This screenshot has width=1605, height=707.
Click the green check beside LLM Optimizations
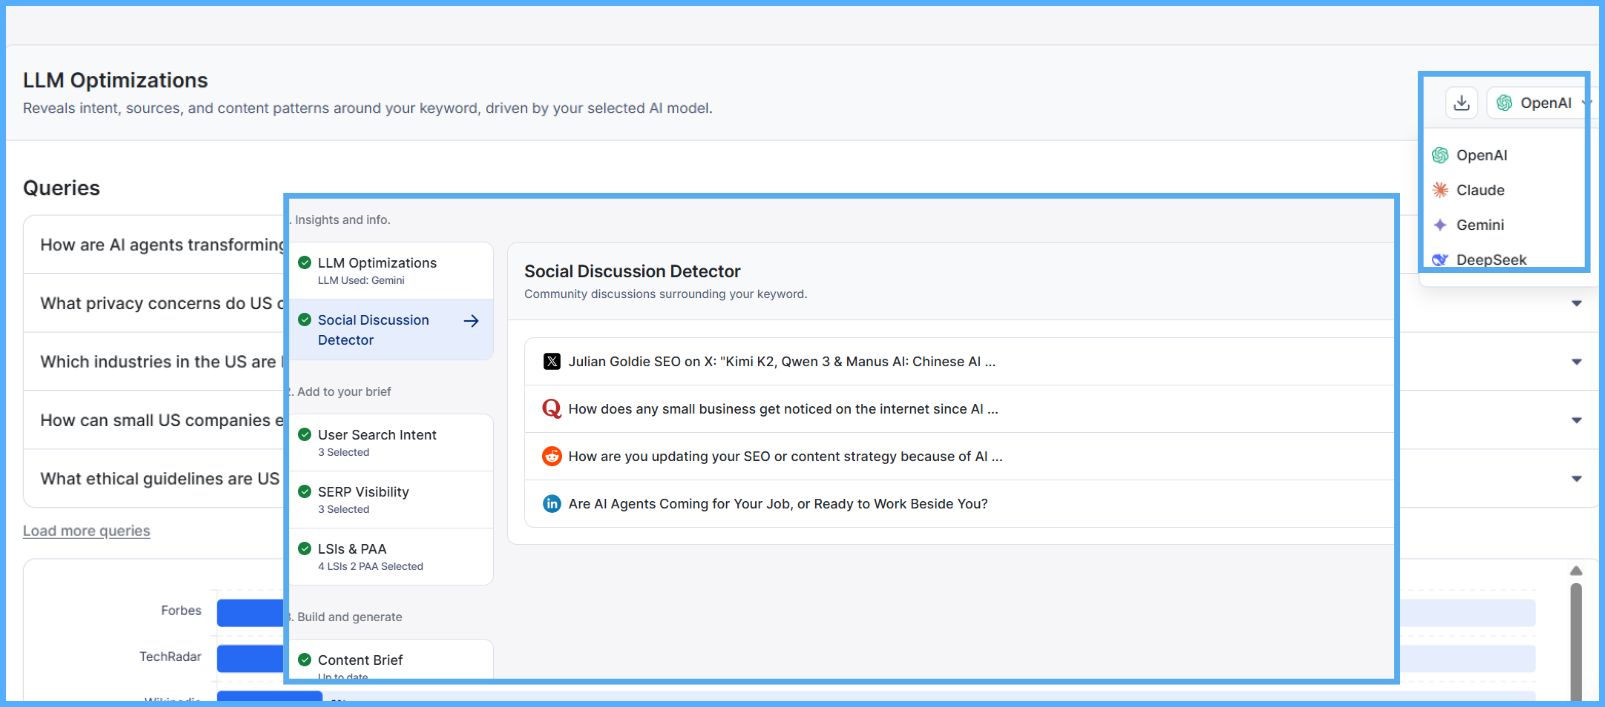click(305, 263)
